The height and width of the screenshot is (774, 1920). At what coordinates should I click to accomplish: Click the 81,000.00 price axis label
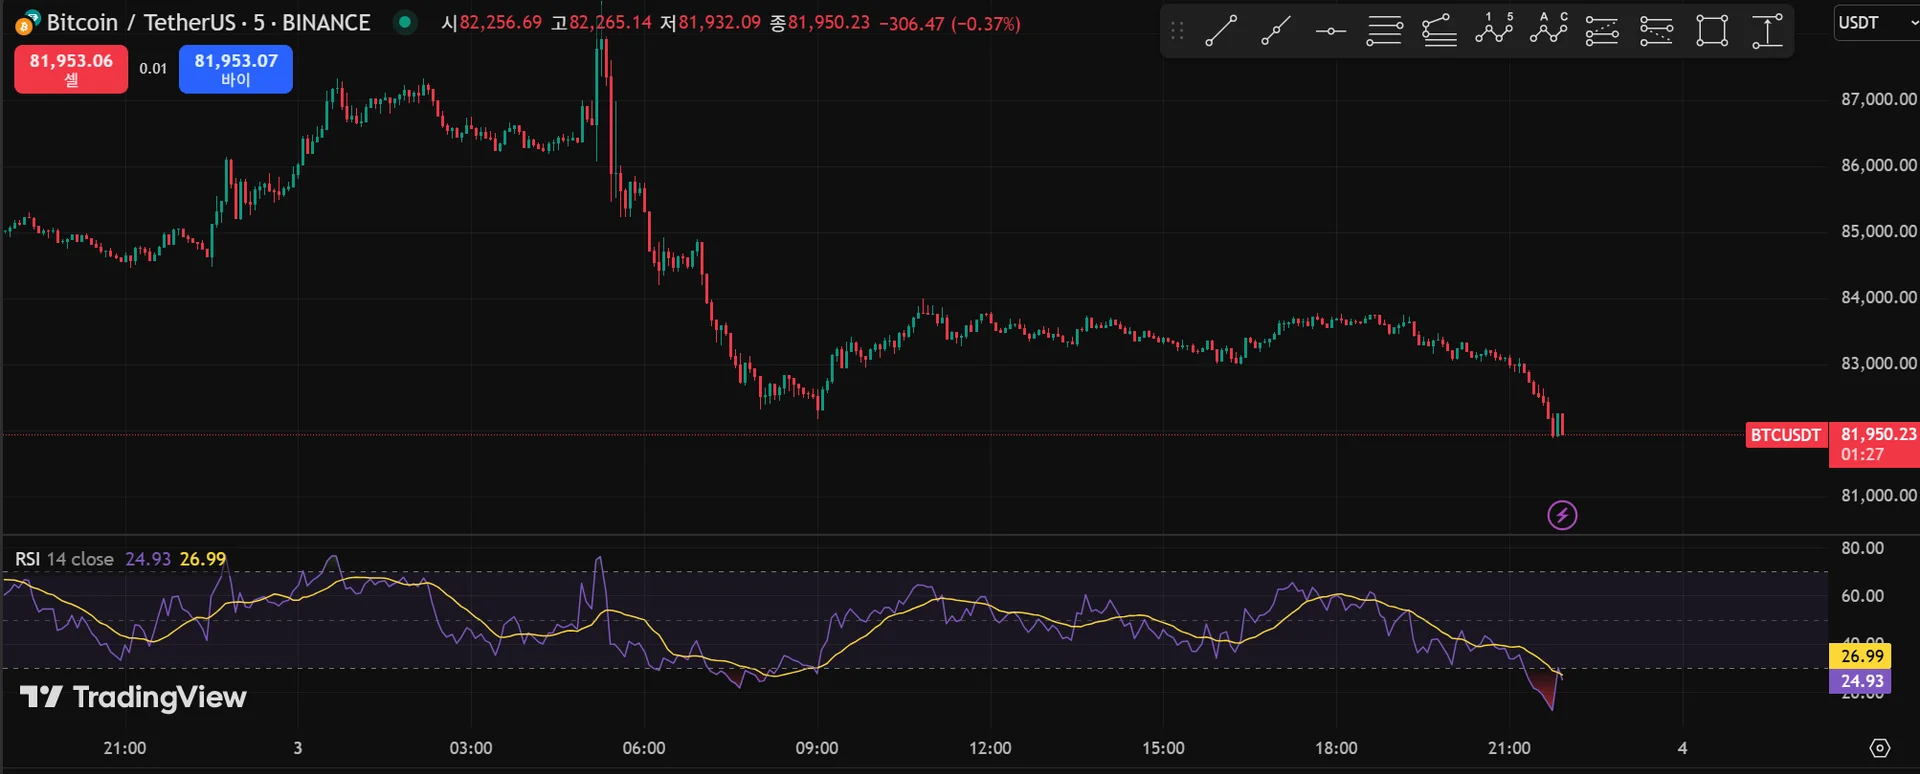pos(1879,495)
